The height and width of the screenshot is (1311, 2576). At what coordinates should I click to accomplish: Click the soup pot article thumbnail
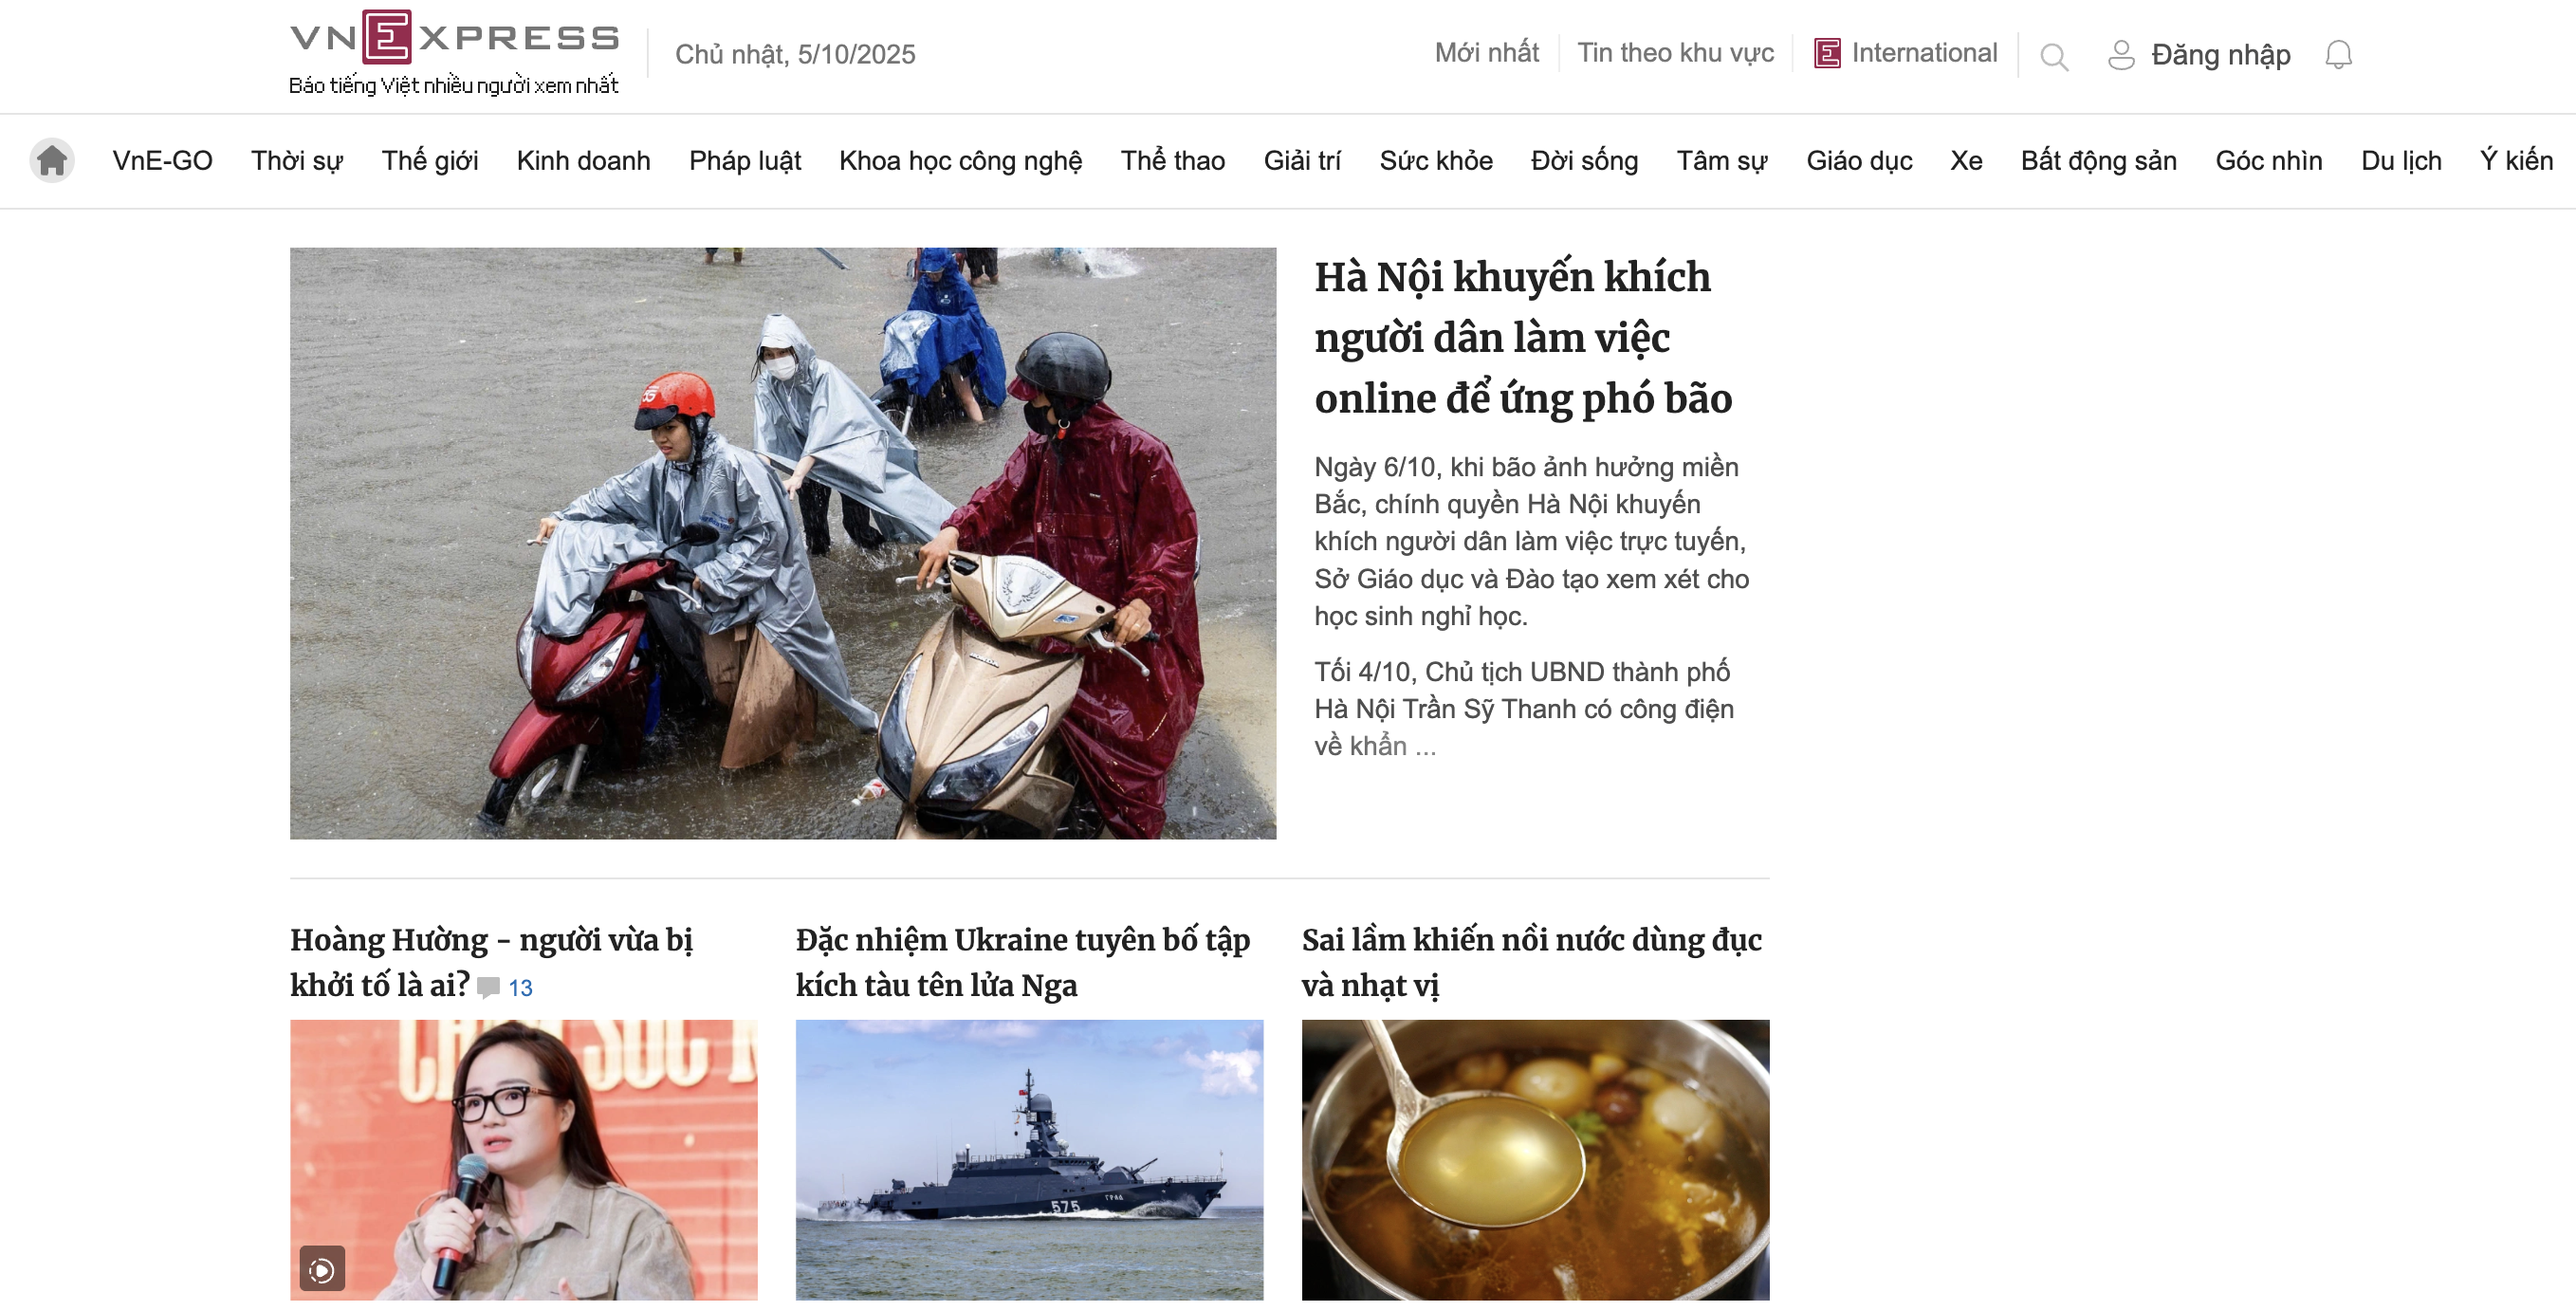1535,1160
